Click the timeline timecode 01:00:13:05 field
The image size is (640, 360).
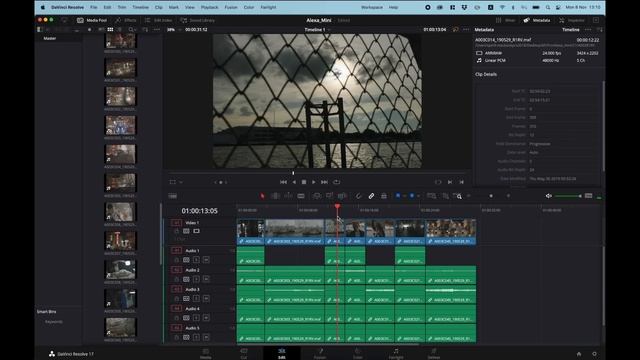[x=200, y=211]
